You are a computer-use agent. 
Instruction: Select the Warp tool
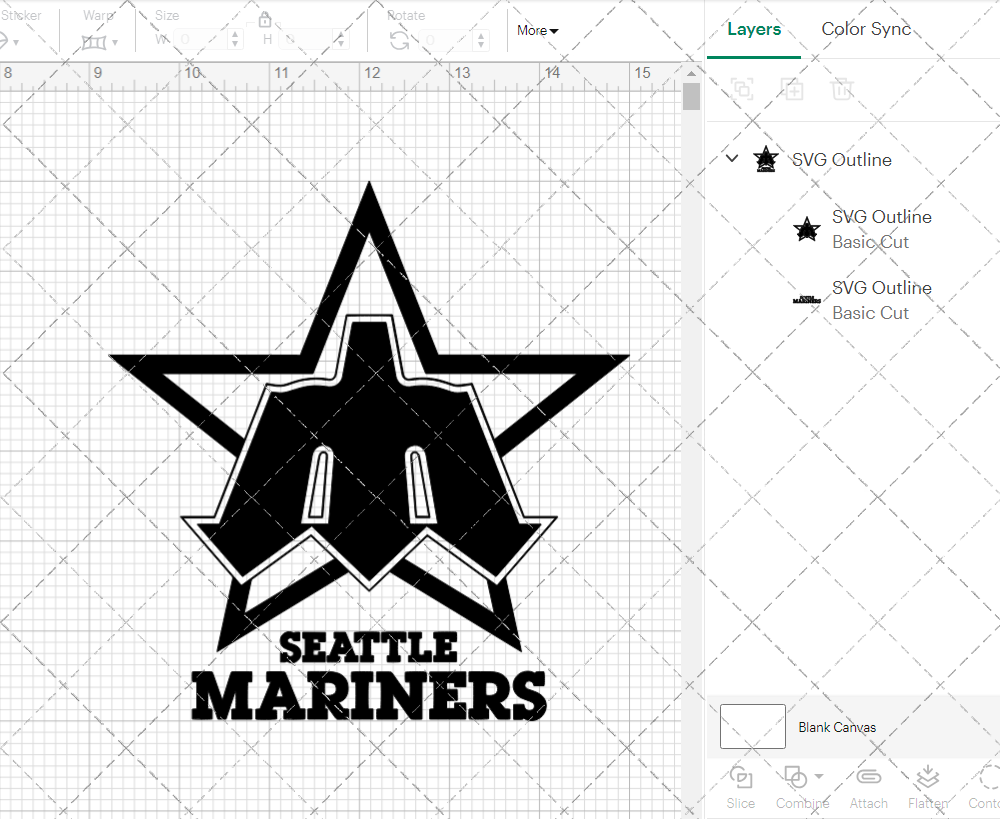(x=95, y=41)
